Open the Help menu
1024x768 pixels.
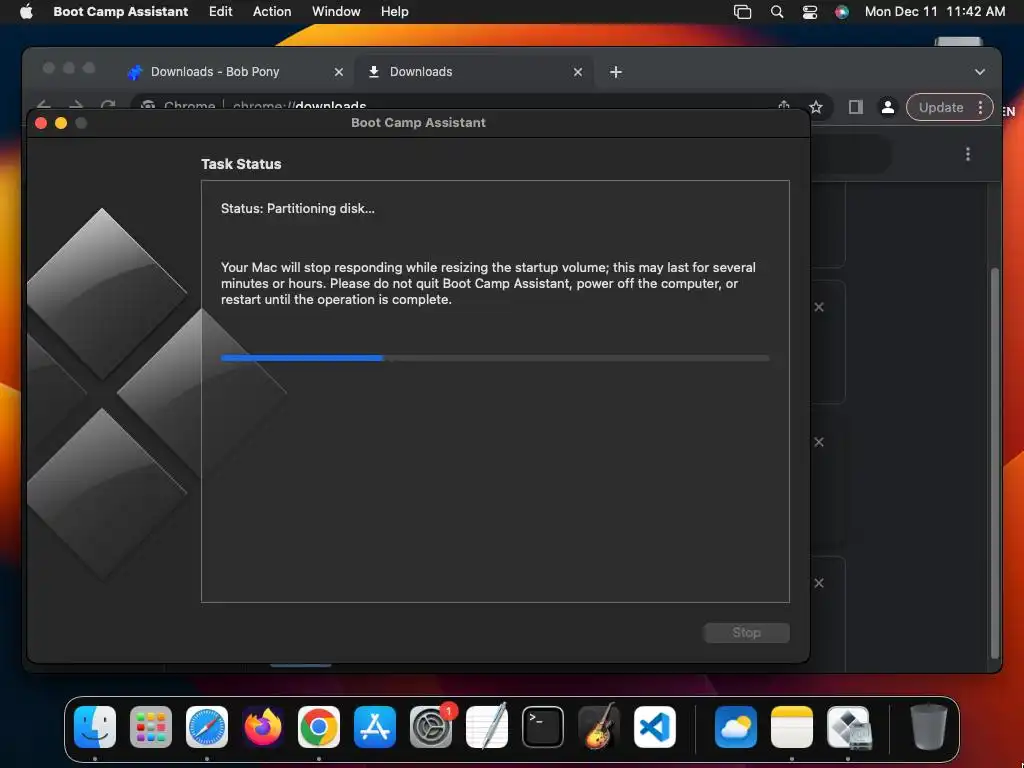coord(394,11)
